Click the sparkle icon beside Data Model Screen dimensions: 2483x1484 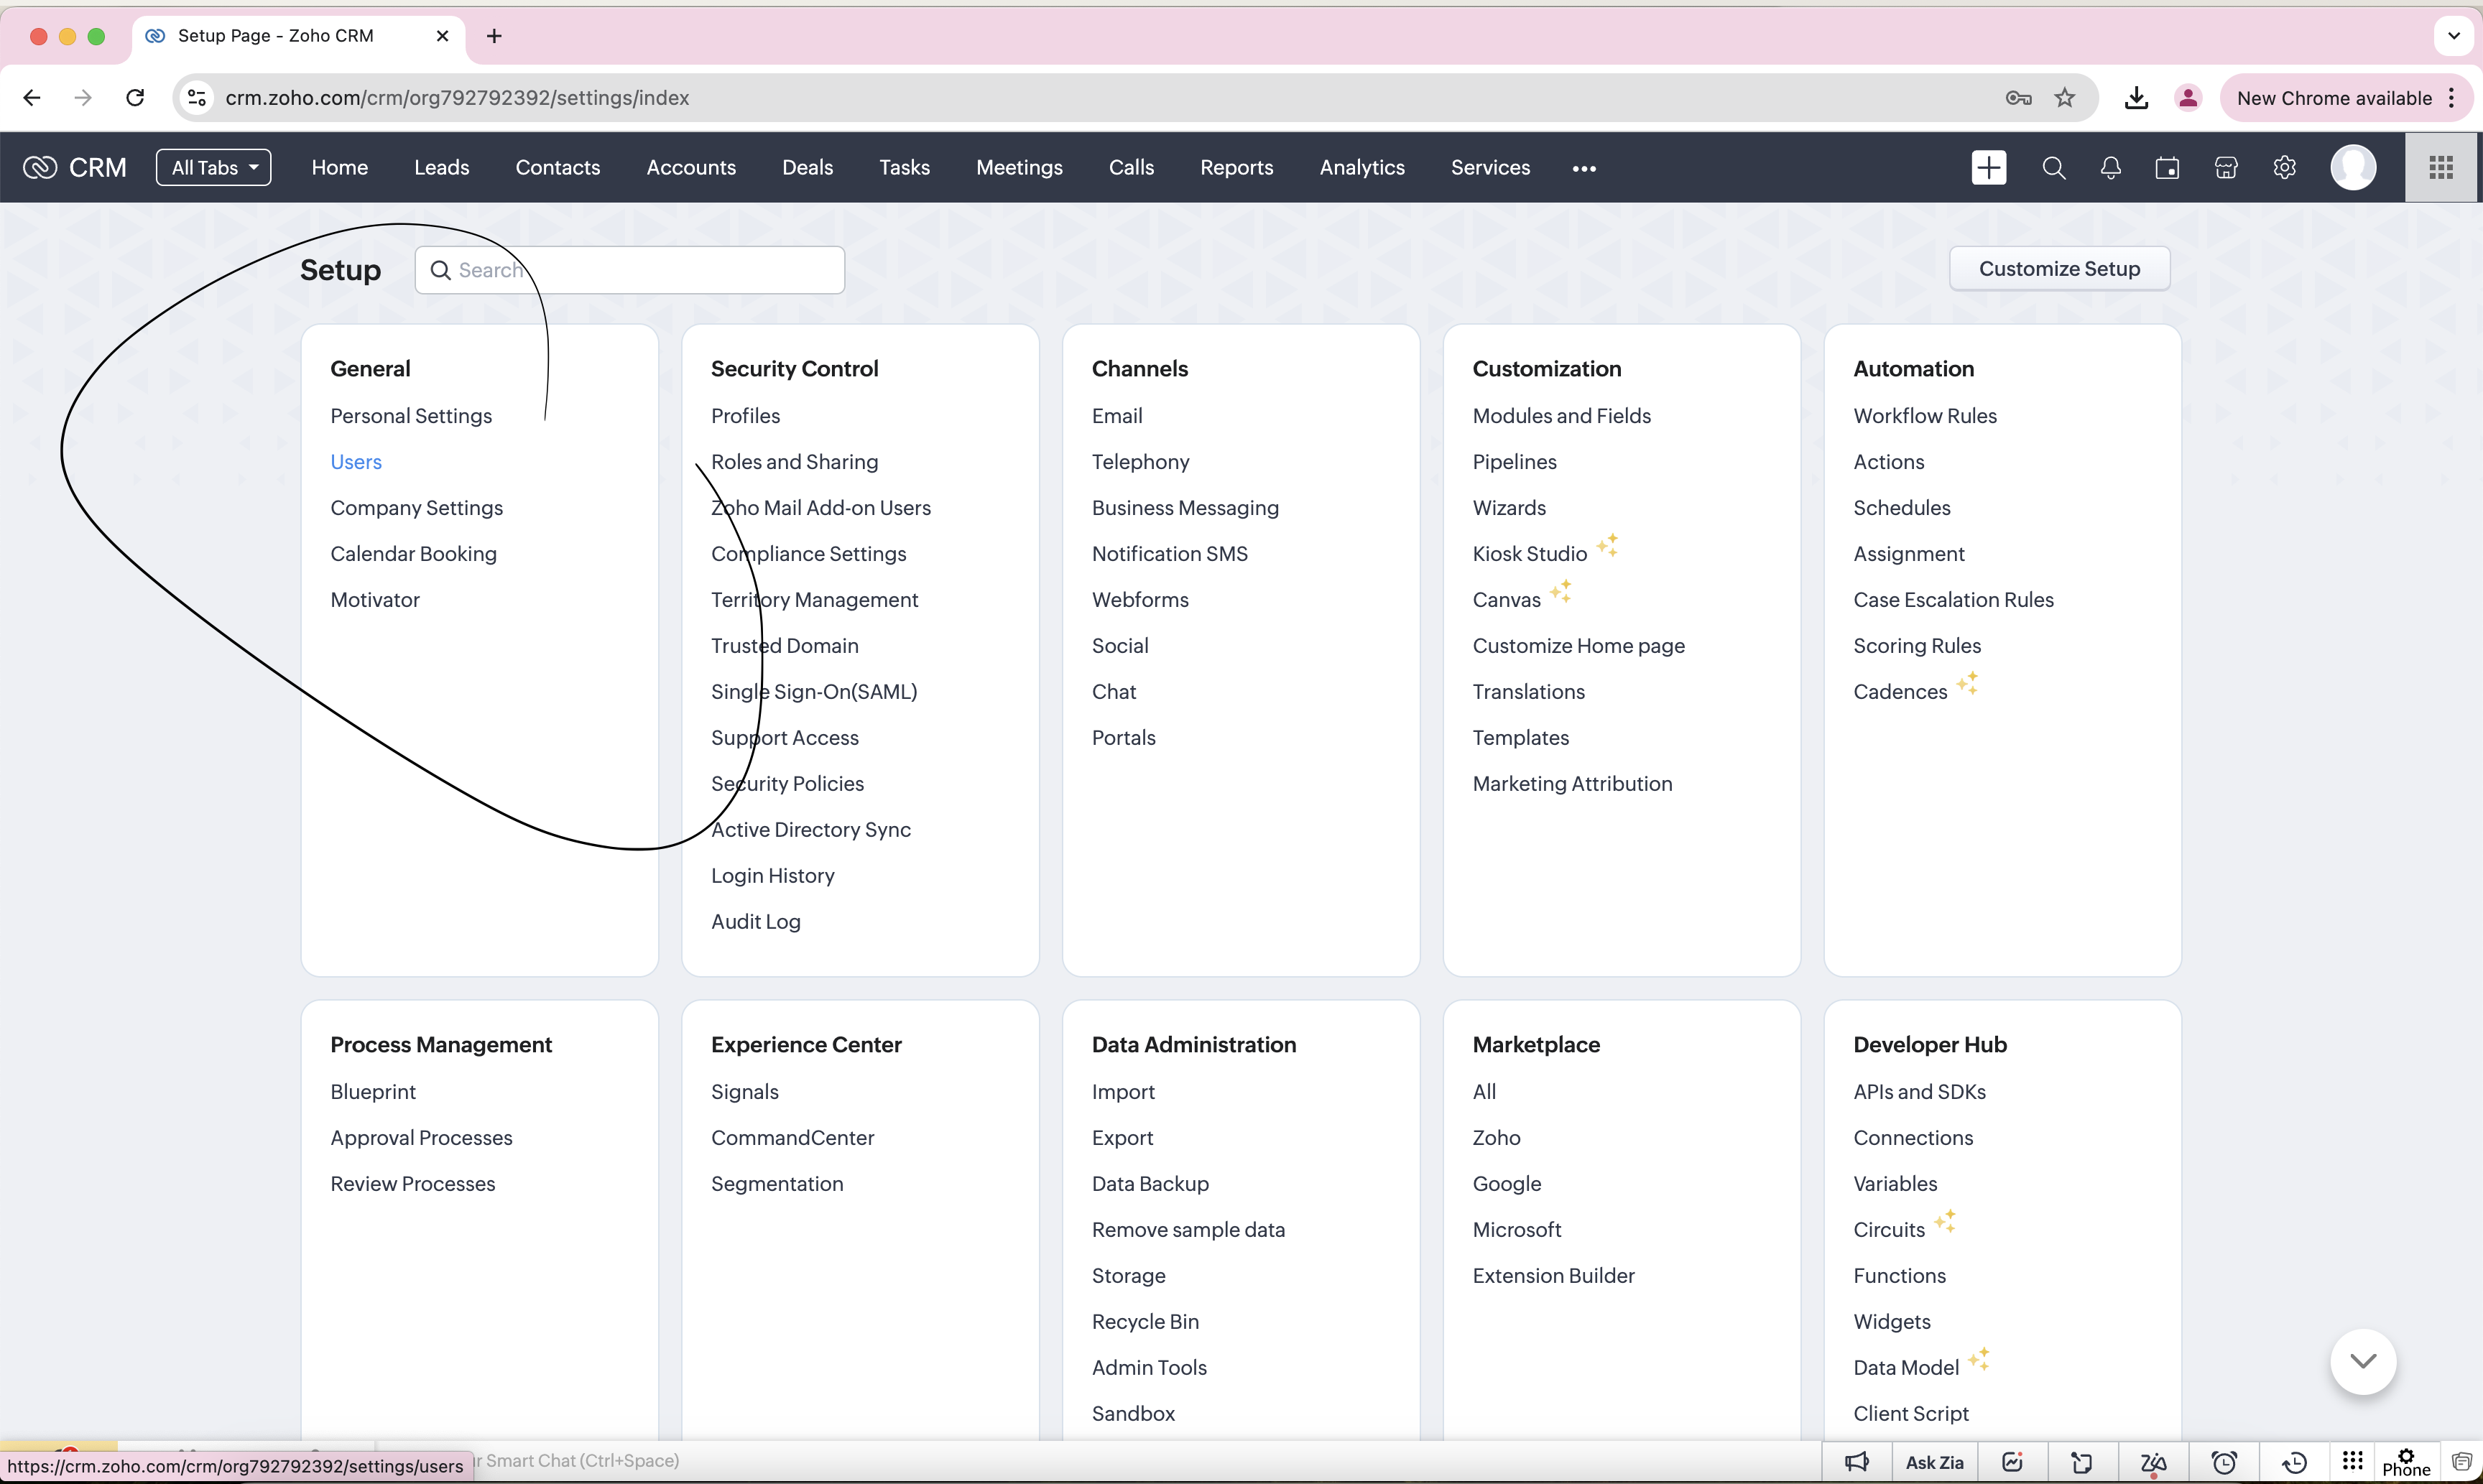1979,1359
